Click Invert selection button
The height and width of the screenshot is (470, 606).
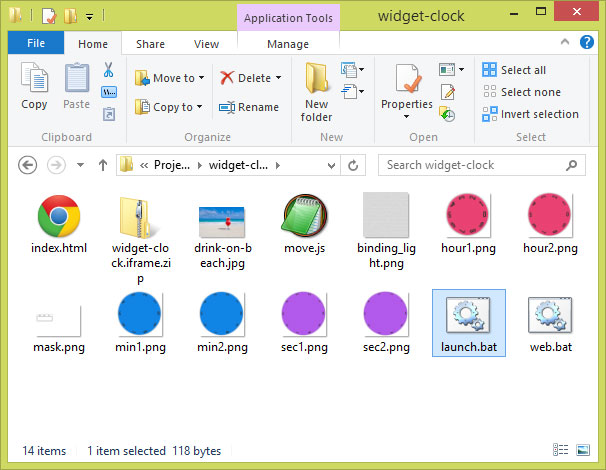click(529, 114)
